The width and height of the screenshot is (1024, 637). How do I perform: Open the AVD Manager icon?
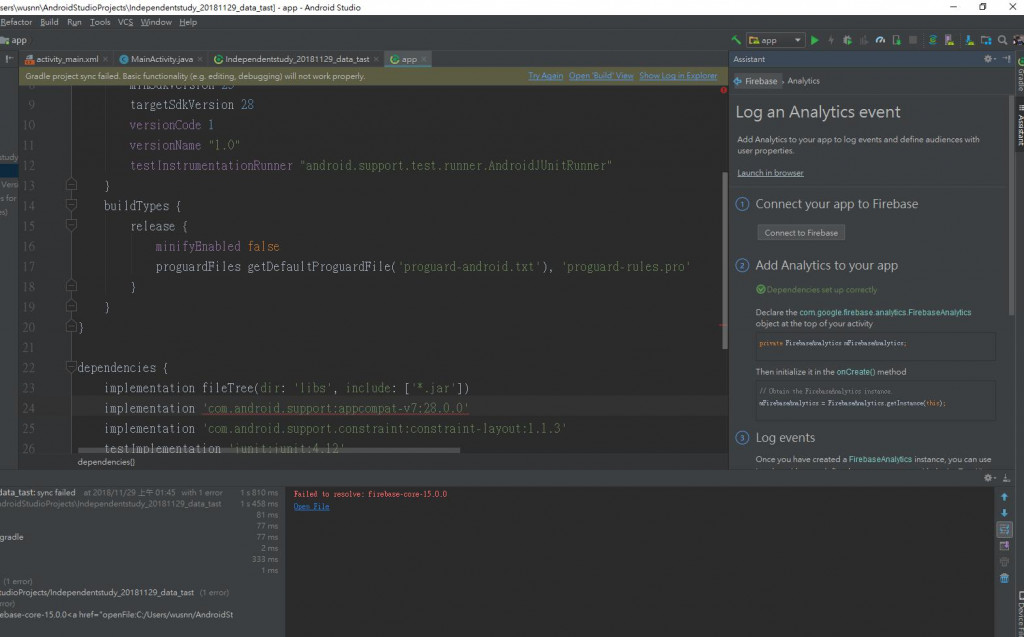tap(949, 40)
